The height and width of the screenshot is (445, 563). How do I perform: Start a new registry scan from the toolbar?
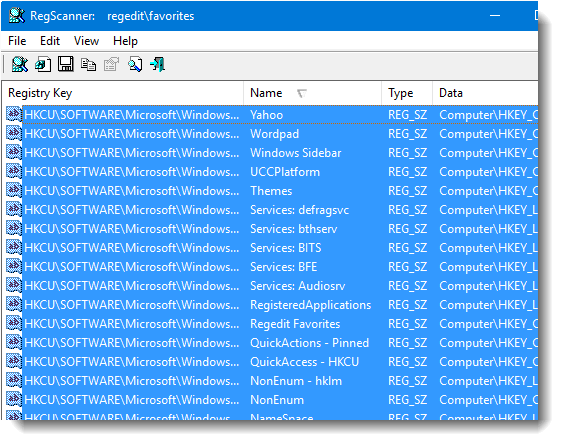[19, 65]
